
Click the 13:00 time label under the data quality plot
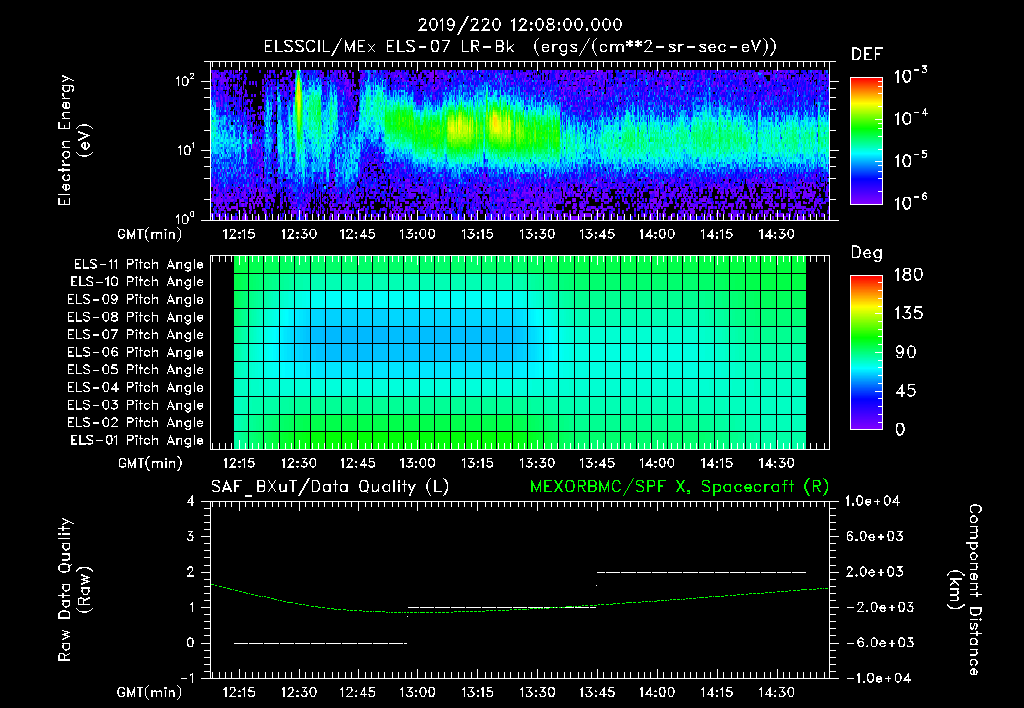pos(417,692)
